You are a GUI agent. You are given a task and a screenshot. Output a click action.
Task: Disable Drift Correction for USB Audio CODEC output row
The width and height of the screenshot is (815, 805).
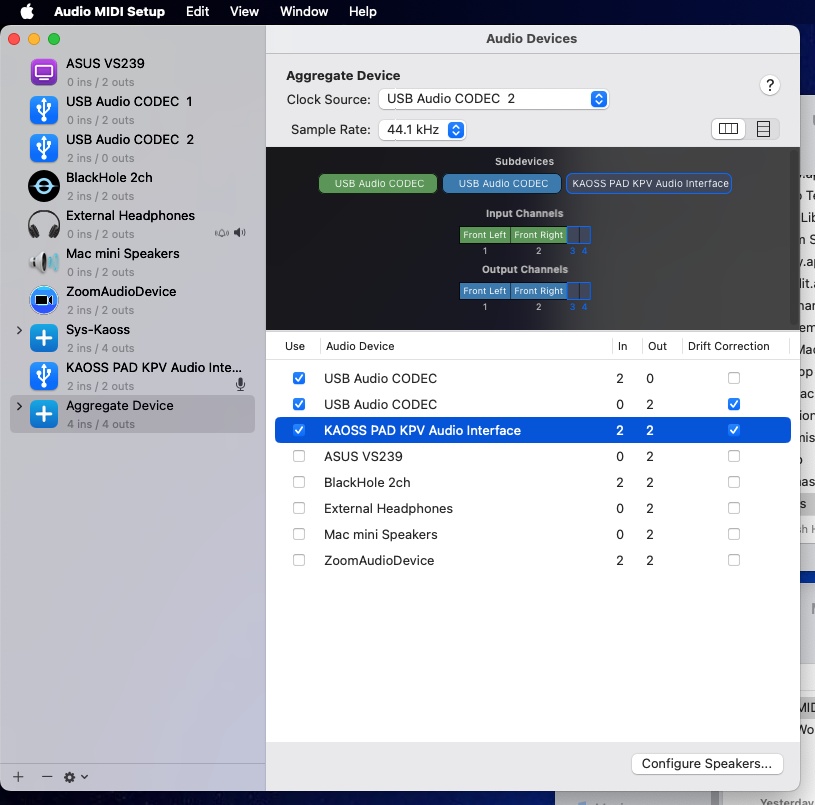pos(733,404)
